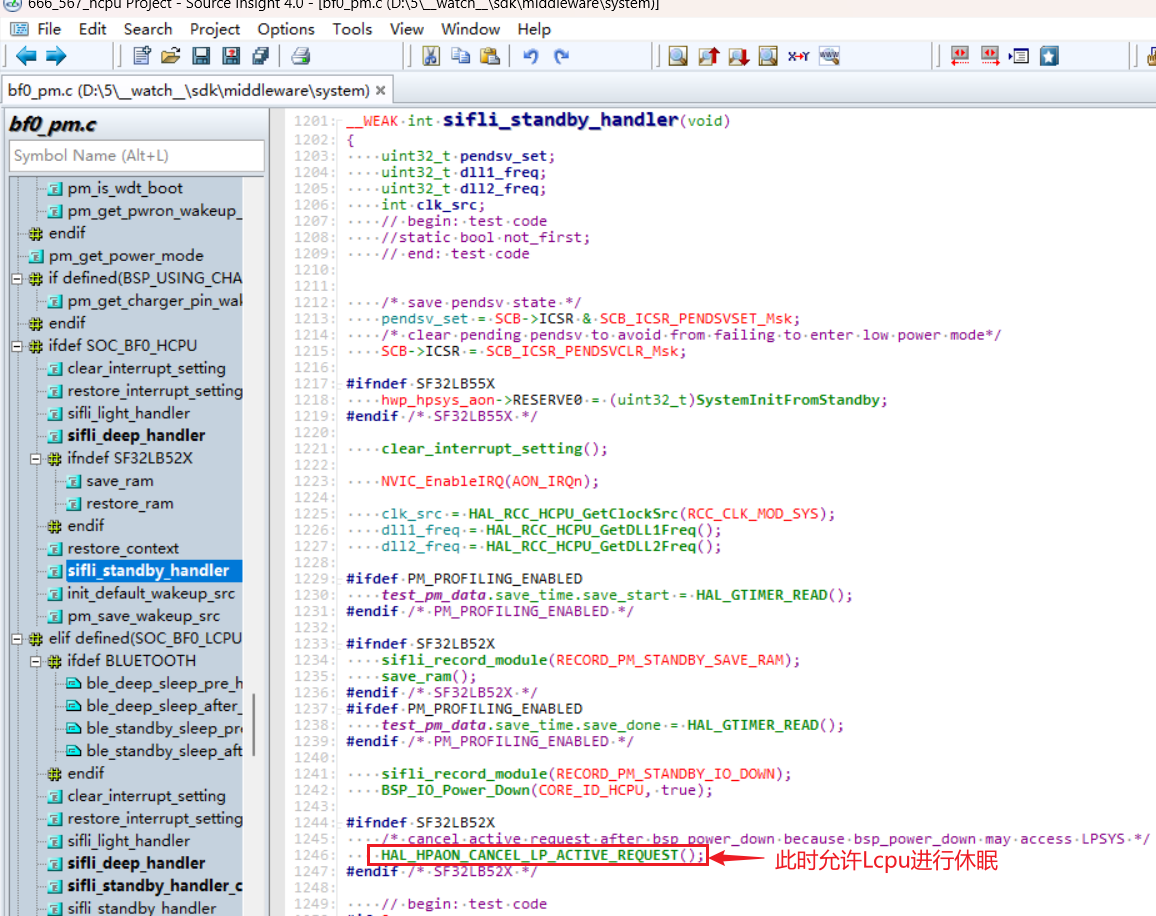This screenshot has width=1156, height=916.
Task: Open the View menu
Action: point(407,30)
